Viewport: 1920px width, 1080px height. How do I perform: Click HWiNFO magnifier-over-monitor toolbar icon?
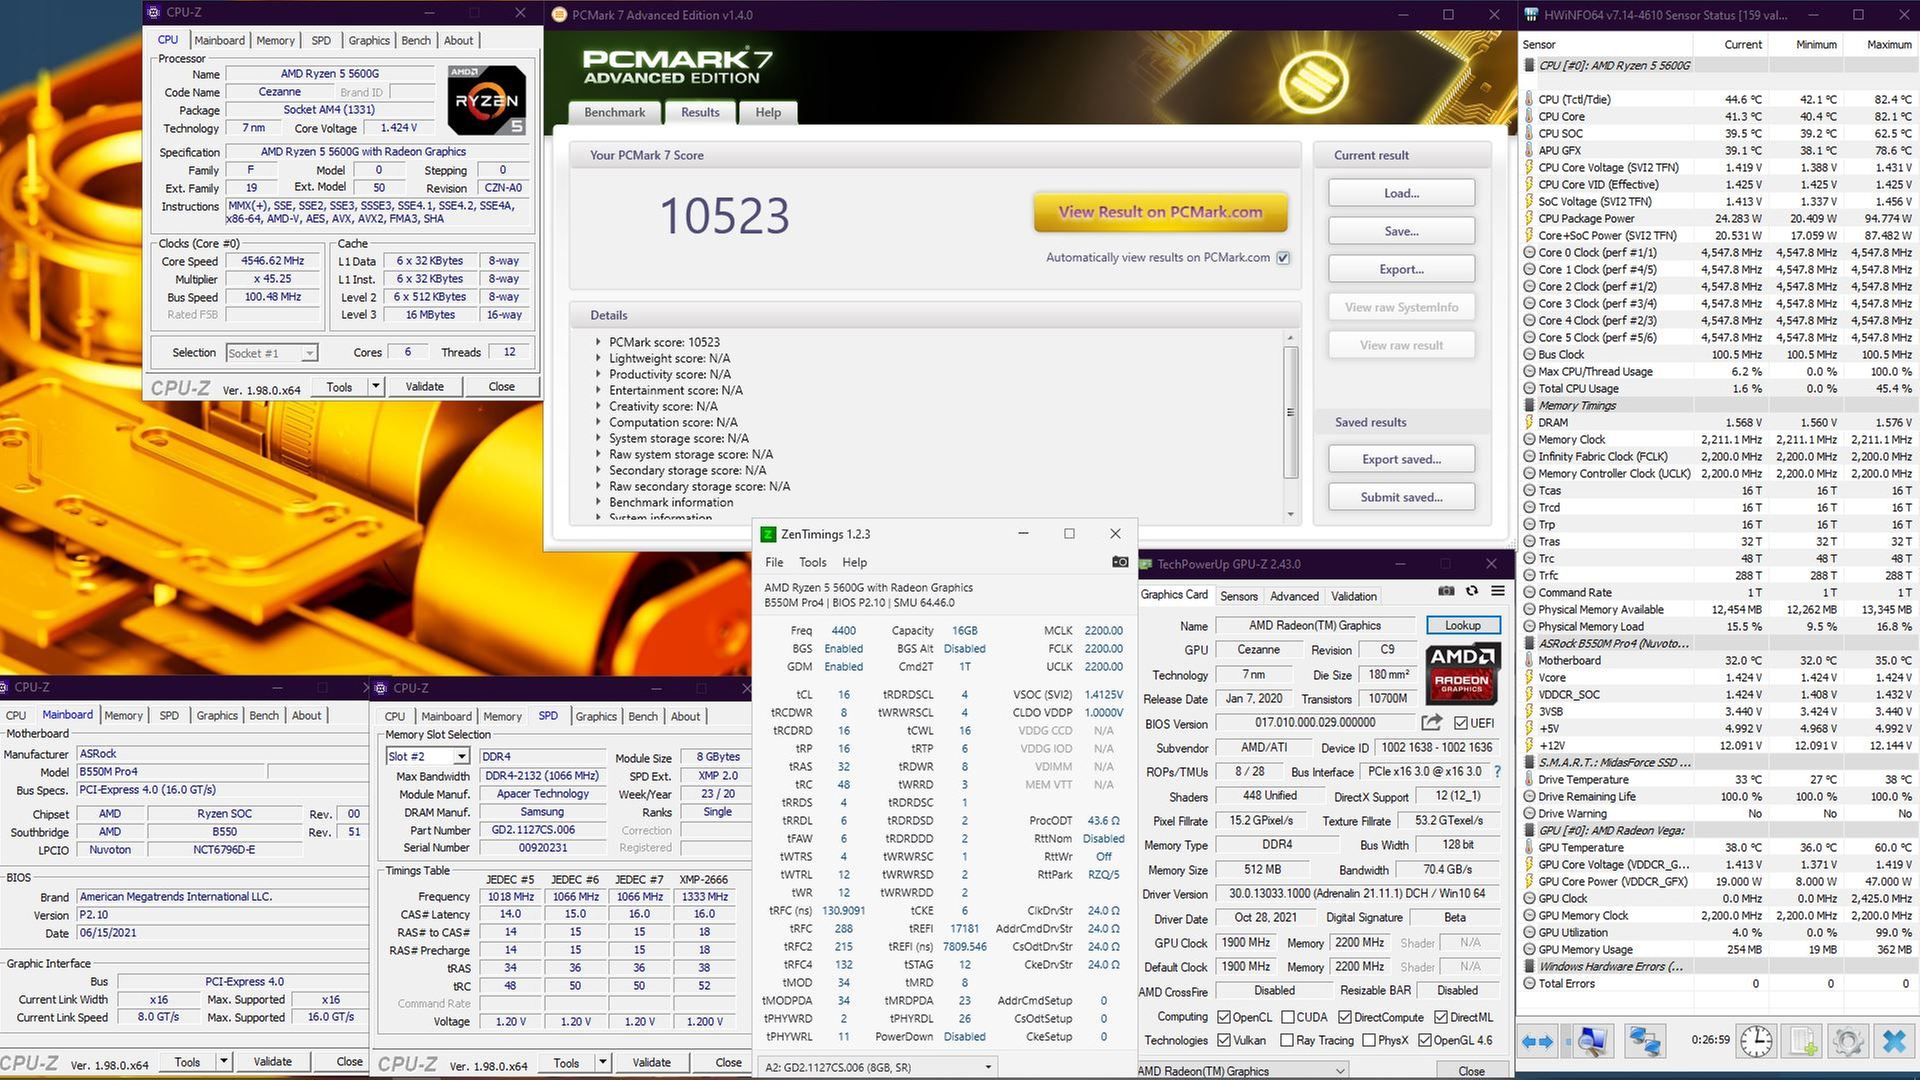[x=1592, y=1041]
